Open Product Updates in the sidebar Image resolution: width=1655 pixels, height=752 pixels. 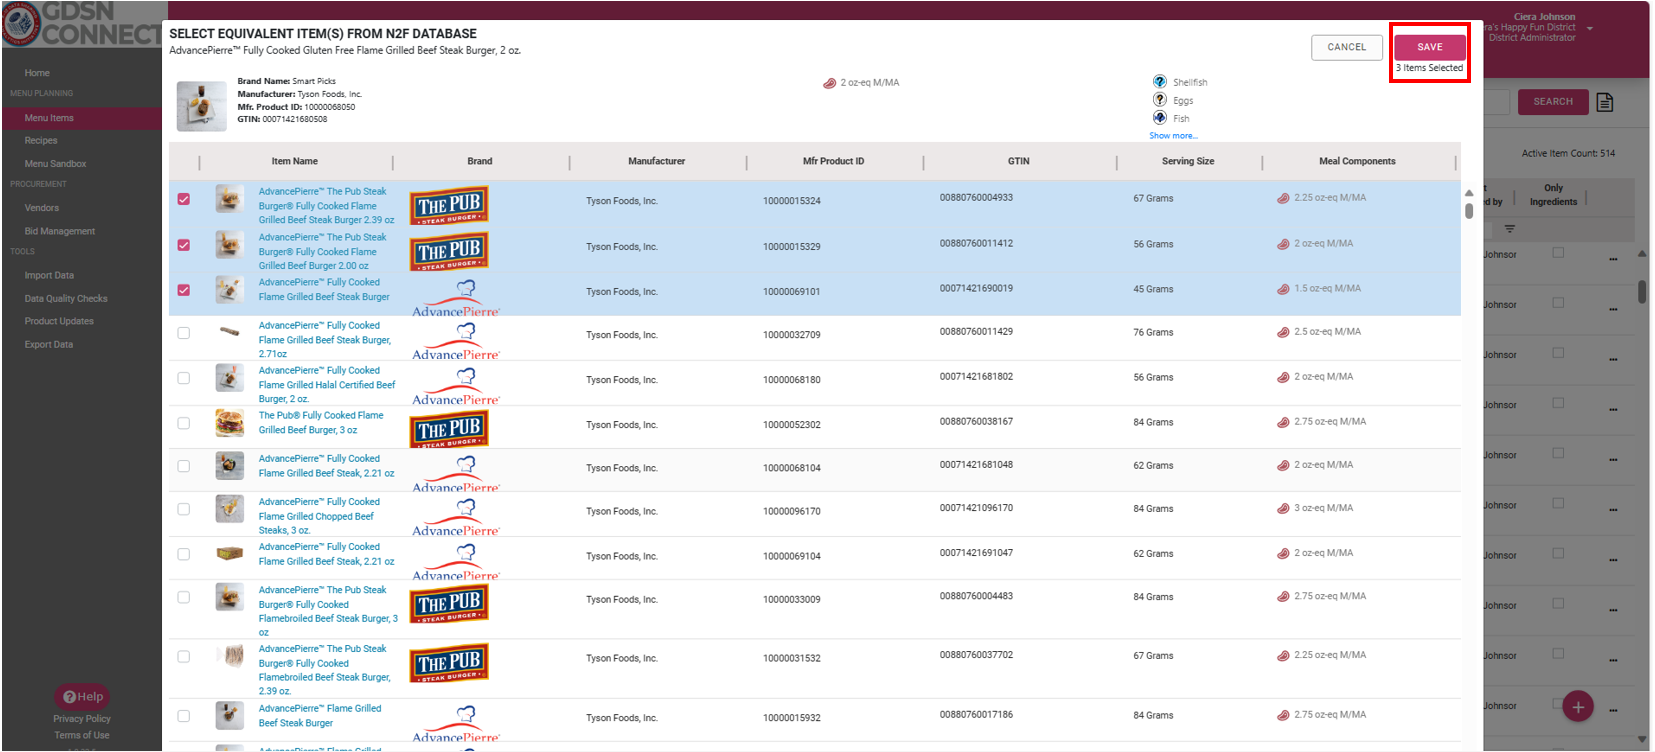(59, 322)
